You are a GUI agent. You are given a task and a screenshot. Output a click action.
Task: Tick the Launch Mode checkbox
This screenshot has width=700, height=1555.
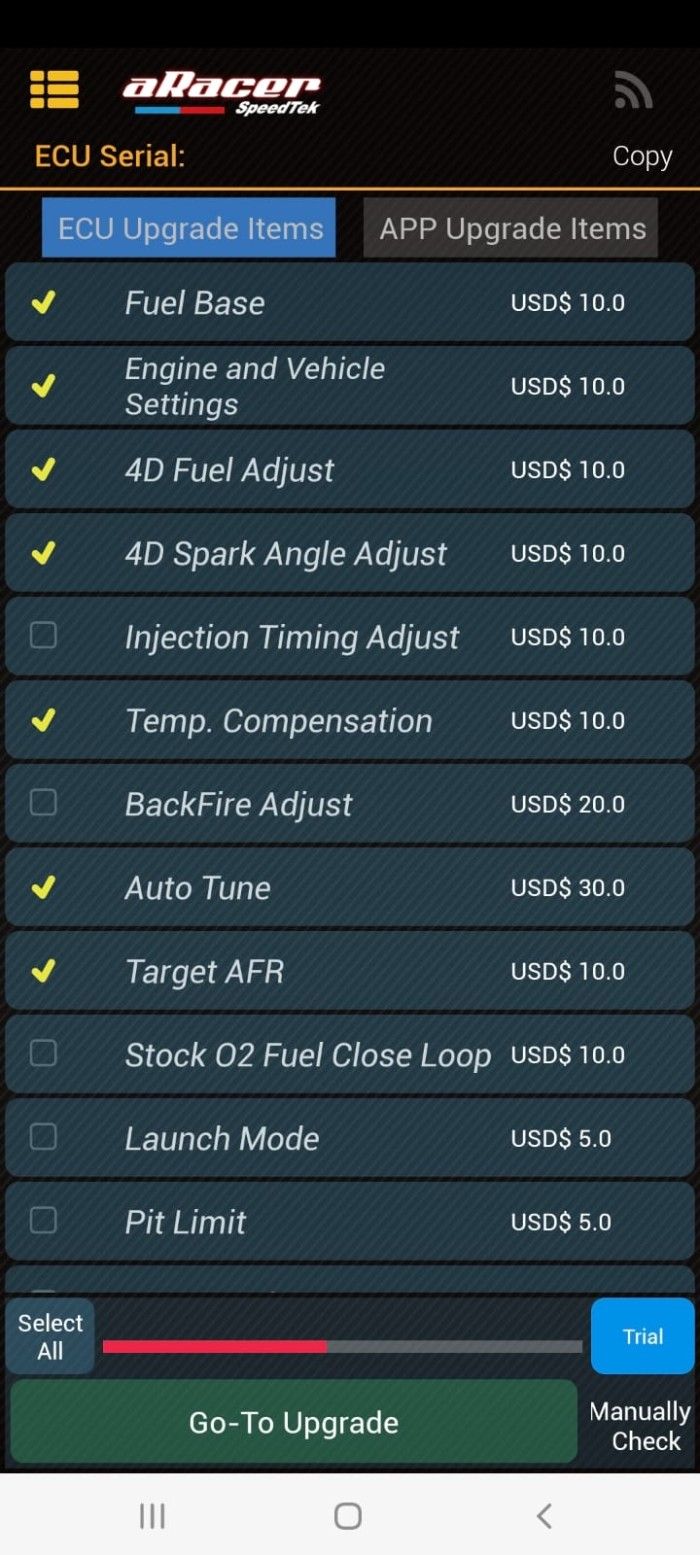[x=43, y=1137]
